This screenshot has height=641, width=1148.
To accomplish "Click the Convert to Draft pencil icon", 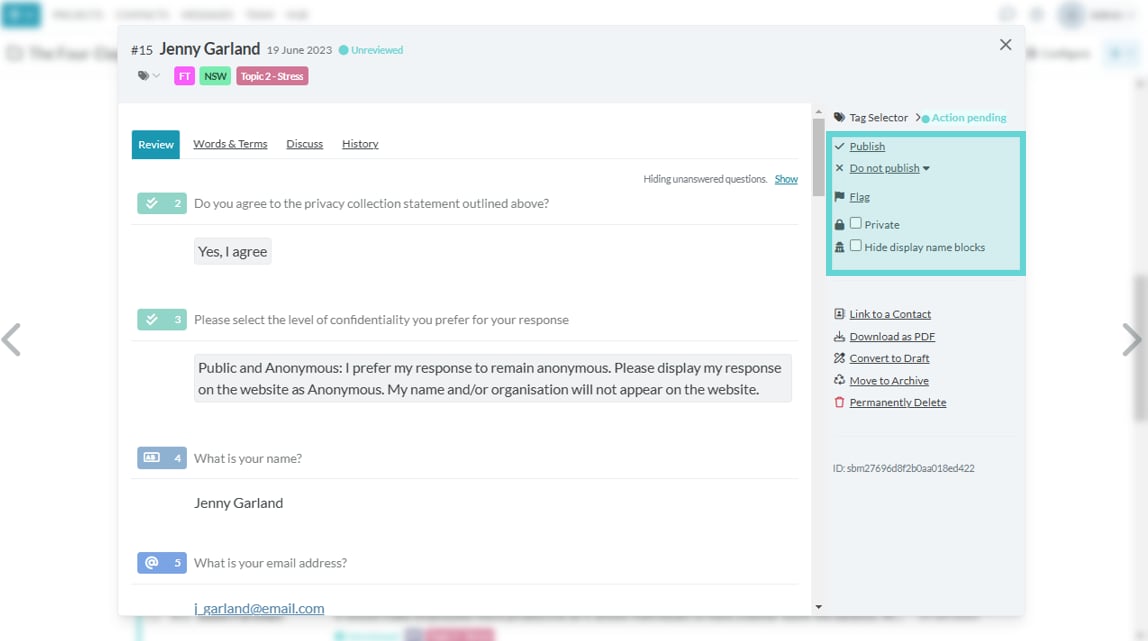I will click(839, 359).
